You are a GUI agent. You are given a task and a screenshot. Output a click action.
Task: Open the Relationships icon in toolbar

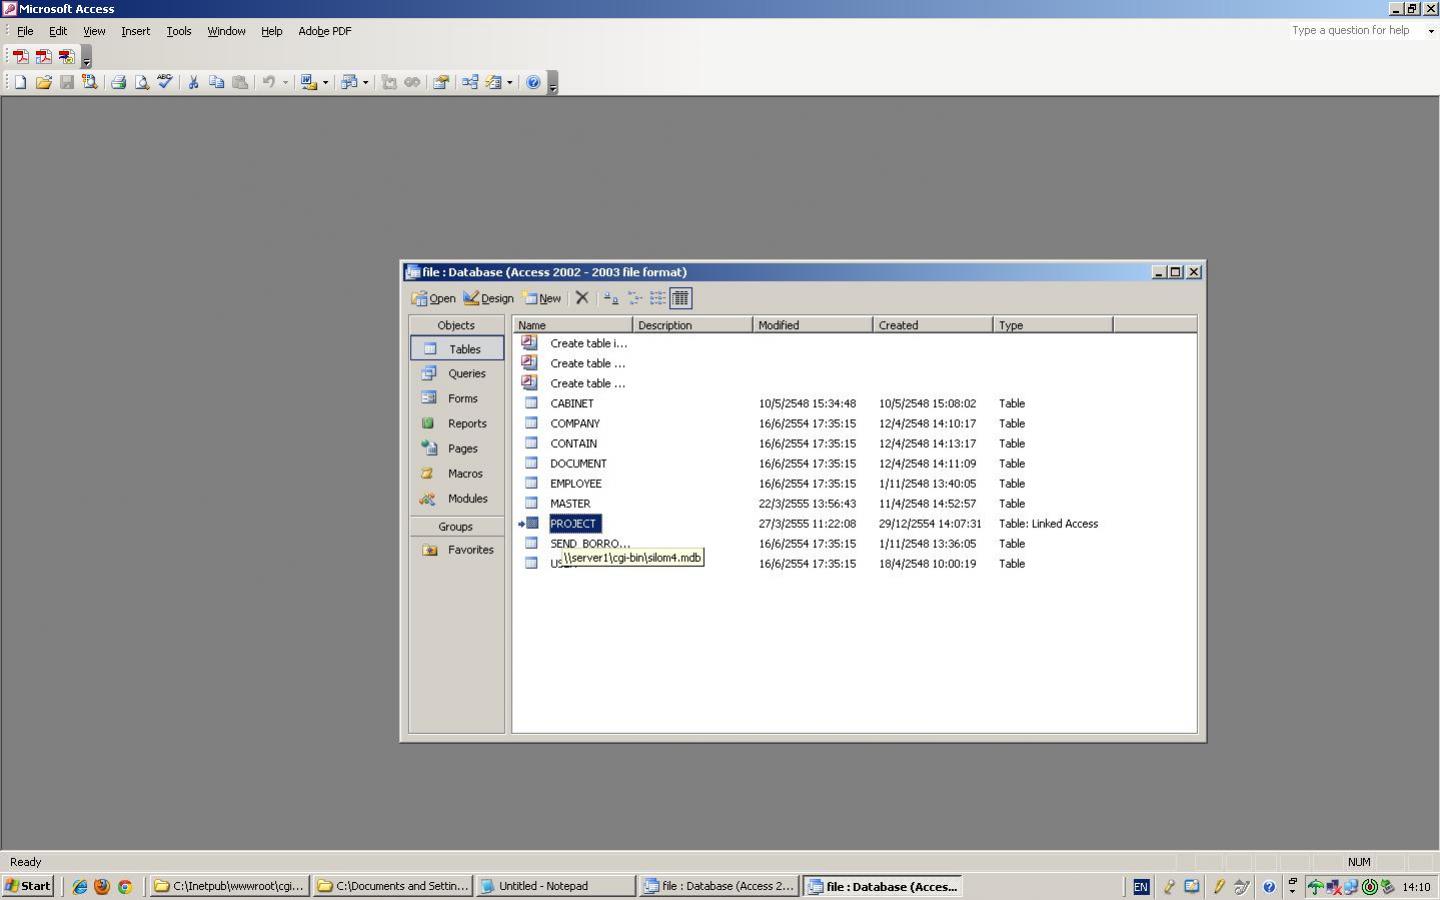(469, 83)
